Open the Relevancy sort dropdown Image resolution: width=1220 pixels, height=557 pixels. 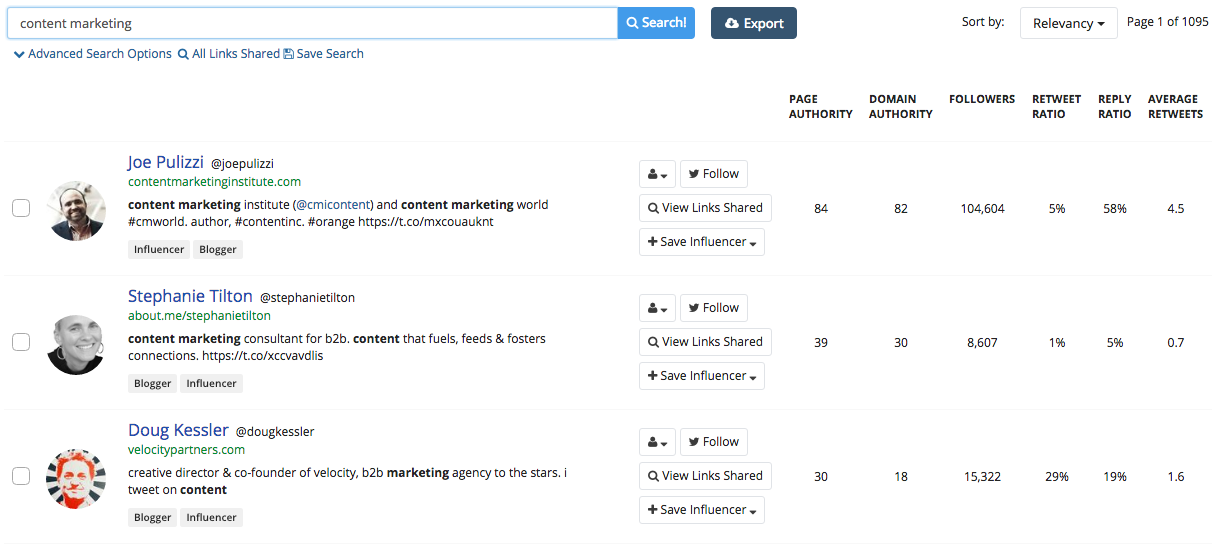(1068, 23)
